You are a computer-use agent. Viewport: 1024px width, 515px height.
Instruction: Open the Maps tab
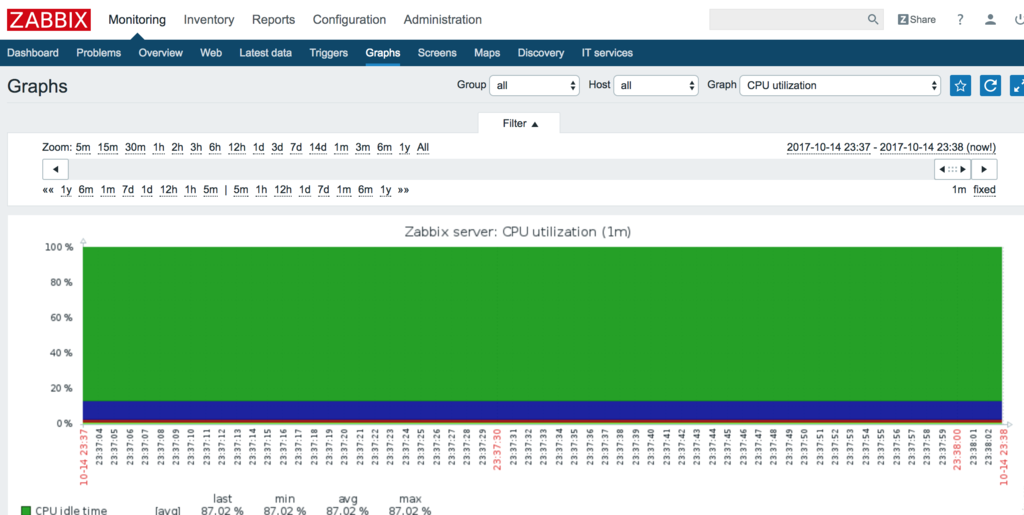487,53
